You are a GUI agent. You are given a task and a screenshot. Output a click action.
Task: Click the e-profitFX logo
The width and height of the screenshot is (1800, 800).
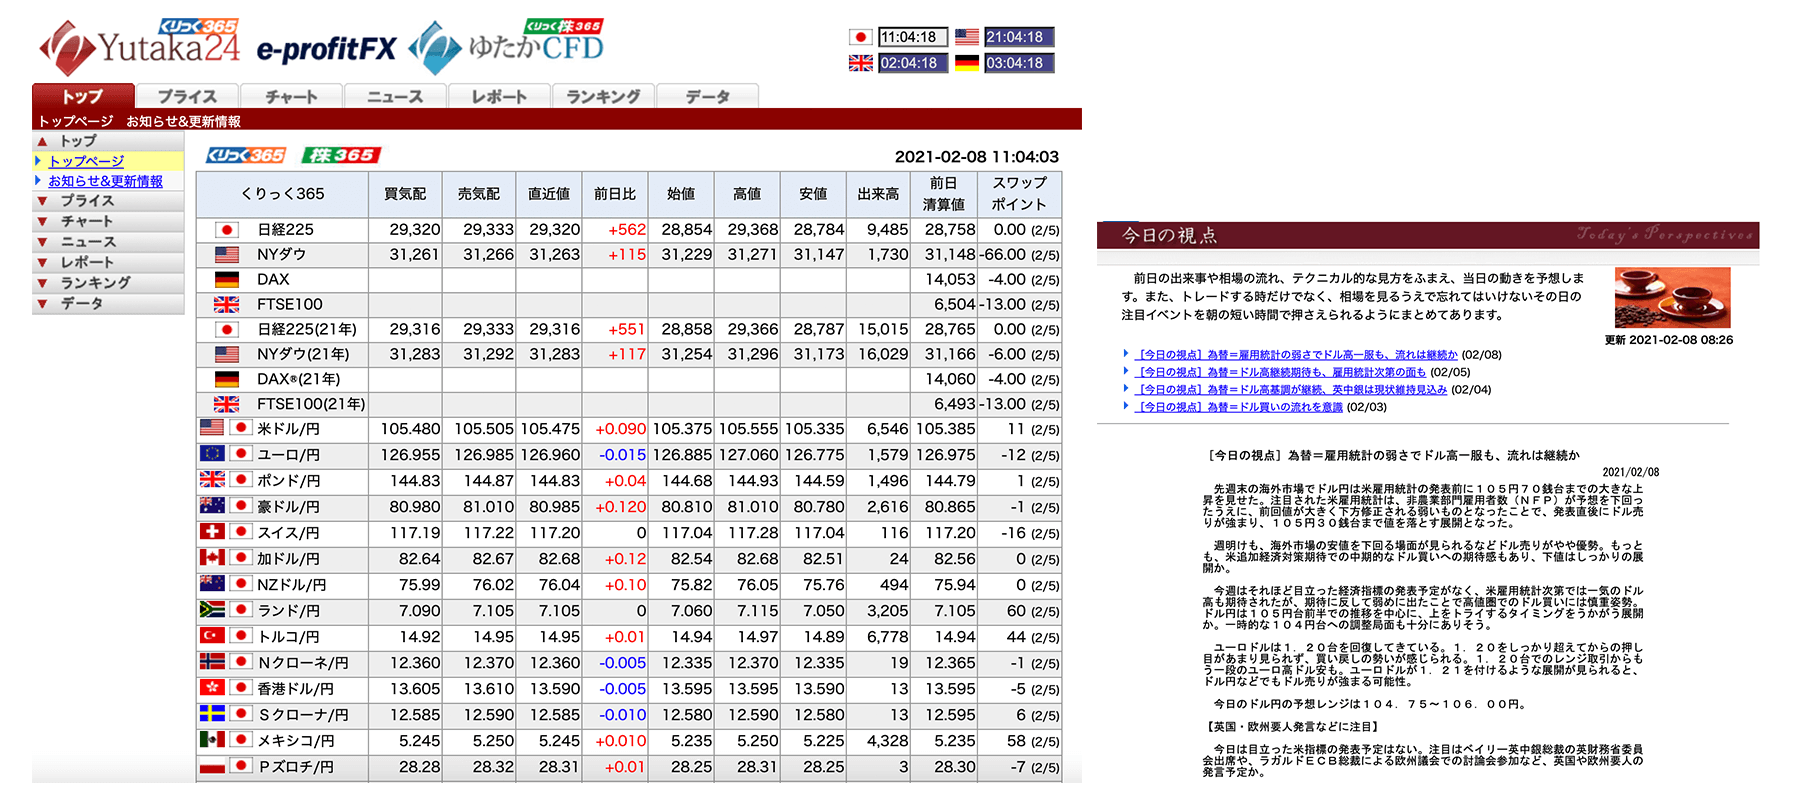point(326,49)
